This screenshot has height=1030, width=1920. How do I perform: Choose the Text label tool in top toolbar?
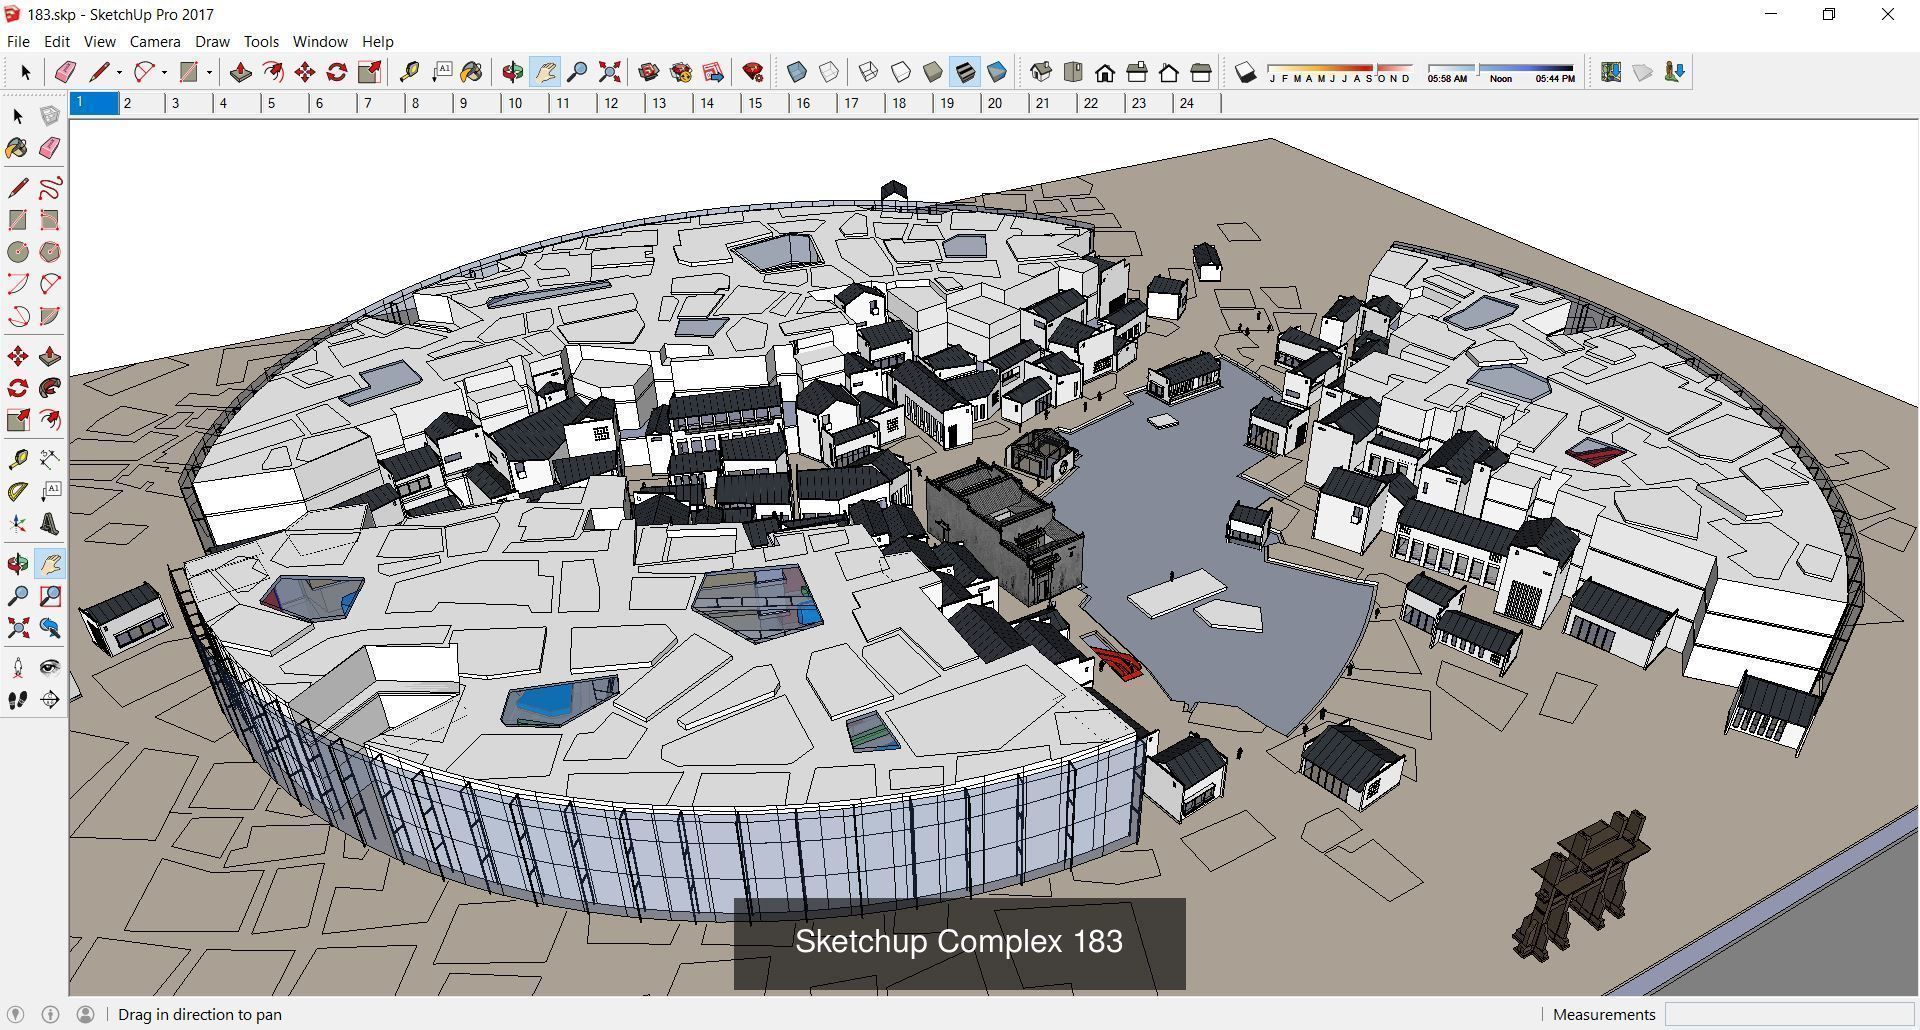pos(441,72)
